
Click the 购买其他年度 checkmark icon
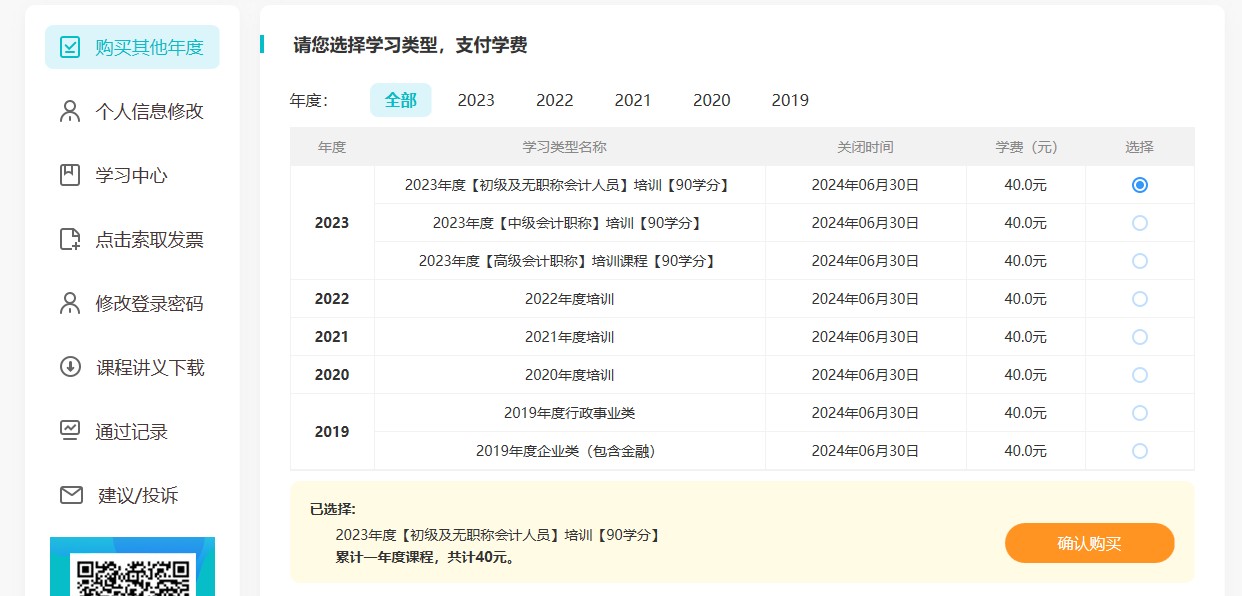point(70,47)
